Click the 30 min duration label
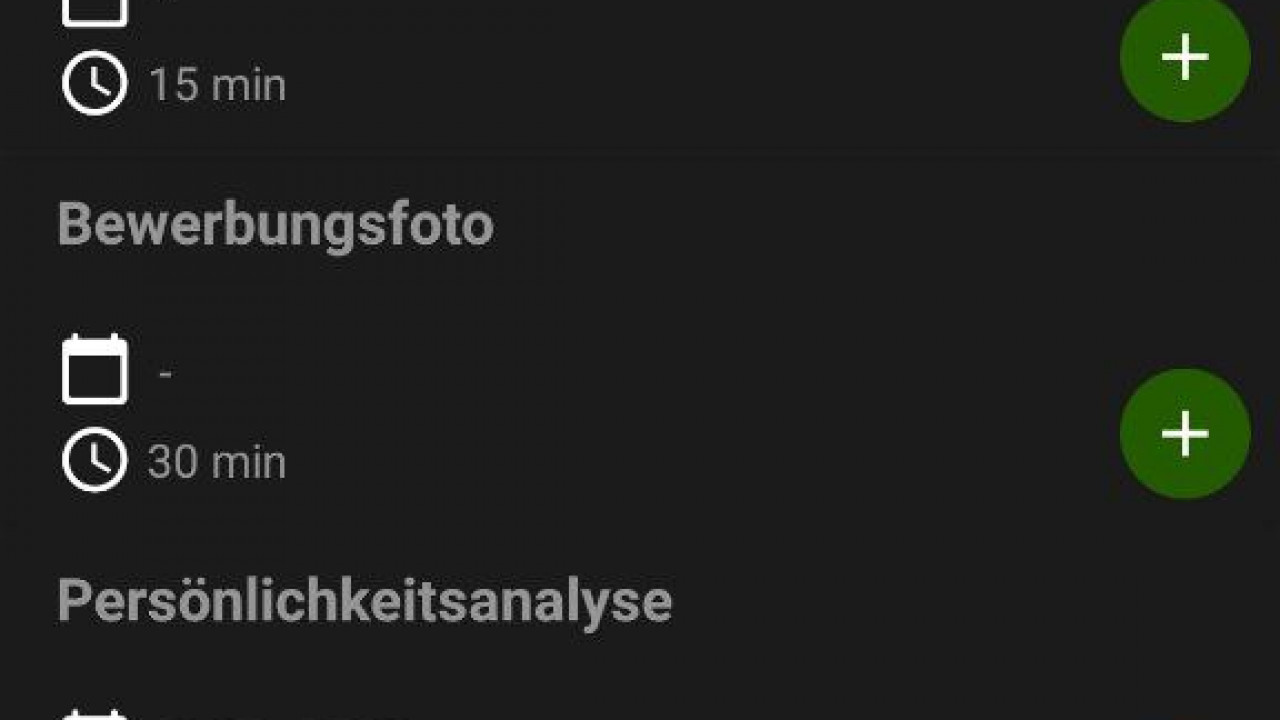This screenshot has height=720, width=1280. [x=218, y=462]
